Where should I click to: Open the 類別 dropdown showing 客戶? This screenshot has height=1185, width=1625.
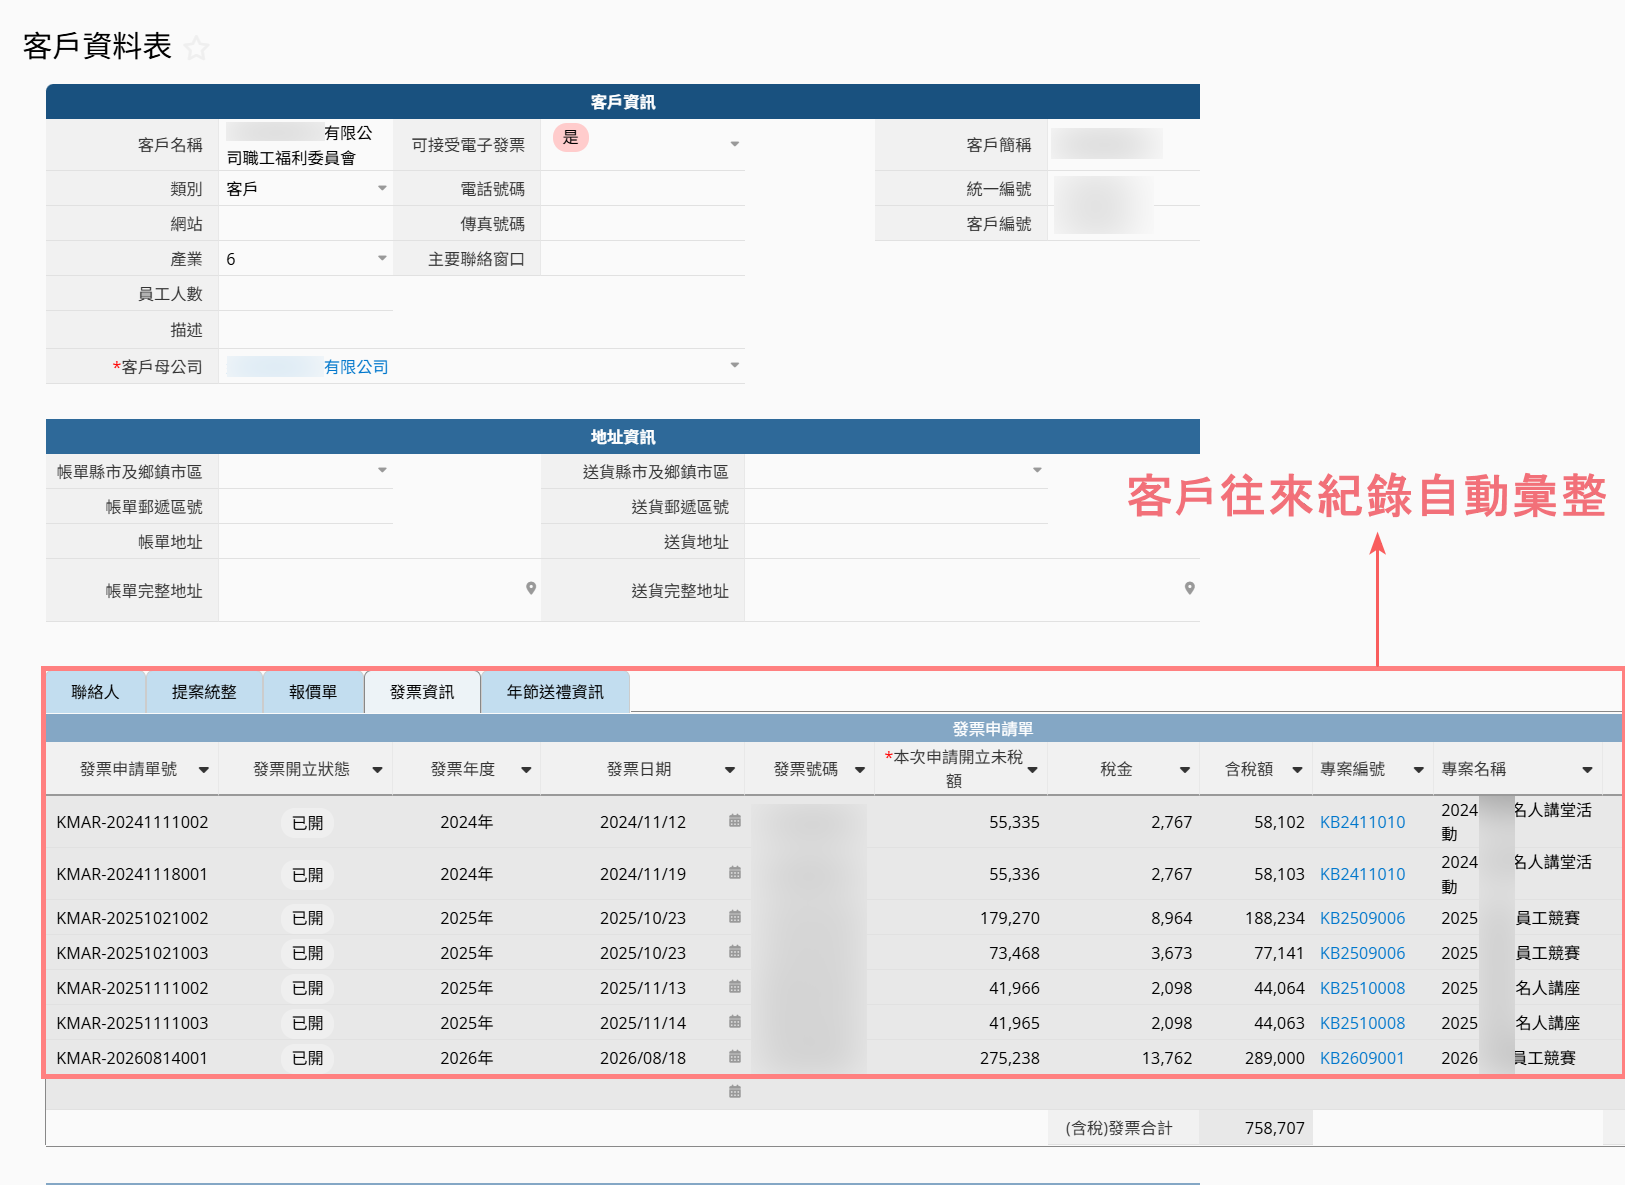382,188
